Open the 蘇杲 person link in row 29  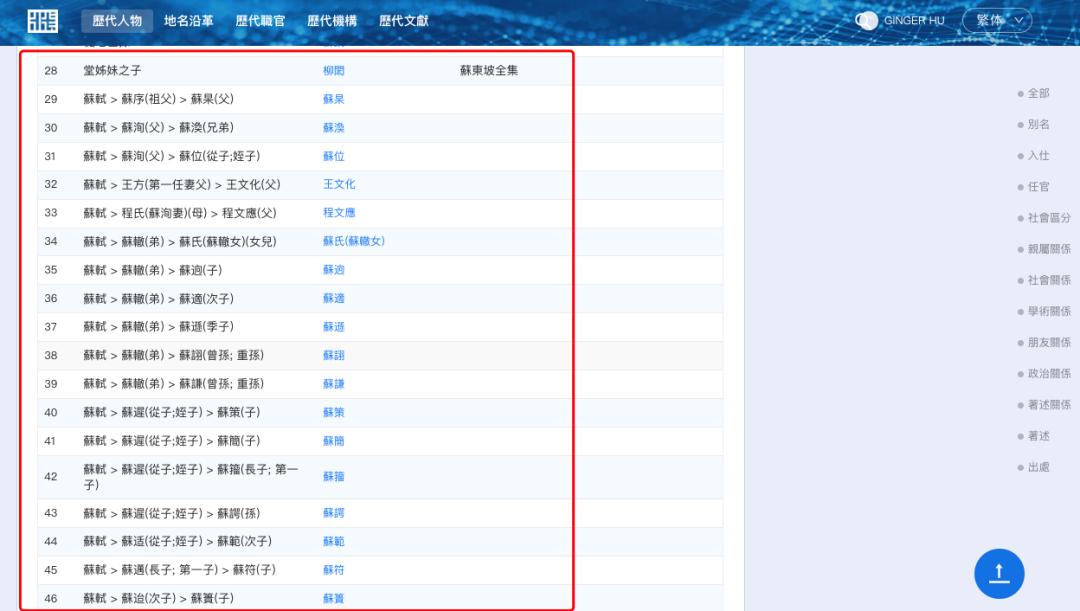333,99
